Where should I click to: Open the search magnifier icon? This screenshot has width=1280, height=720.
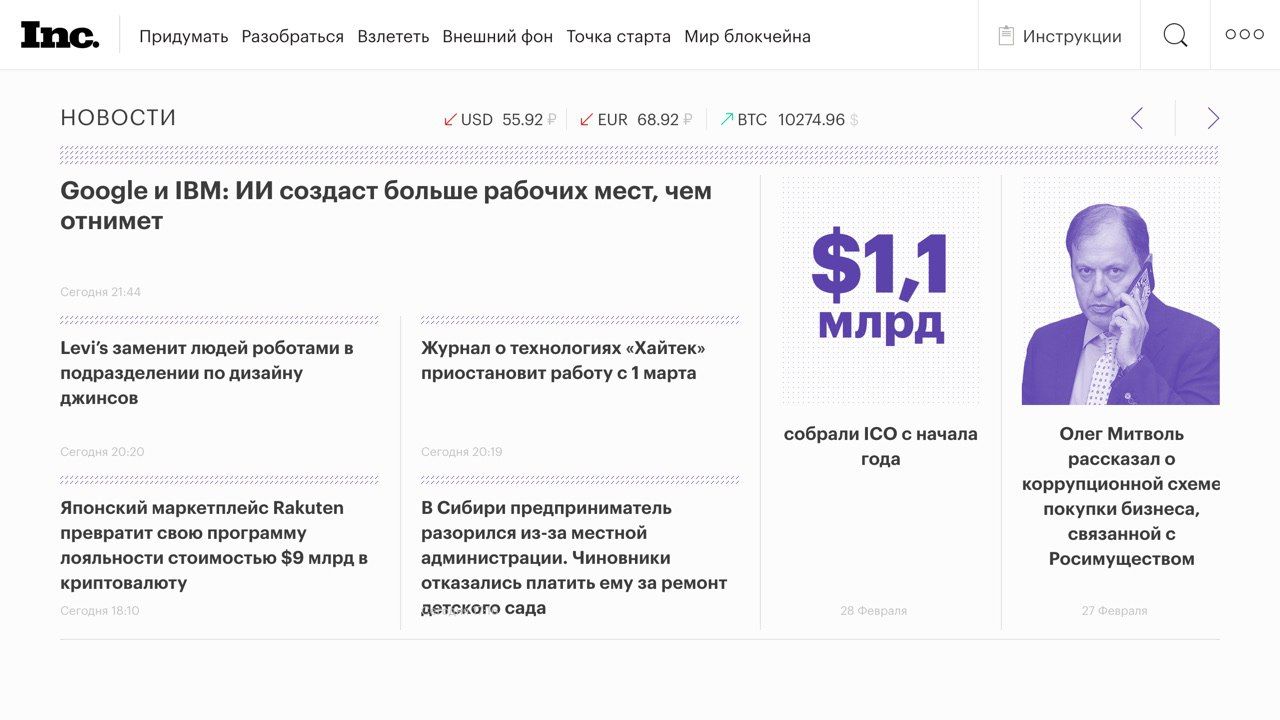click(x=1175, y=36)
